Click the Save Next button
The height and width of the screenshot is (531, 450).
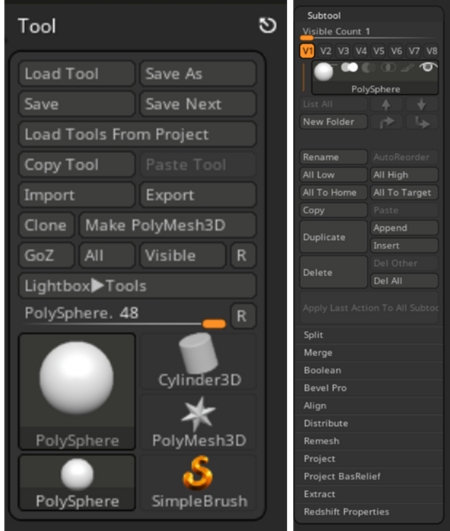pos(198,104)
